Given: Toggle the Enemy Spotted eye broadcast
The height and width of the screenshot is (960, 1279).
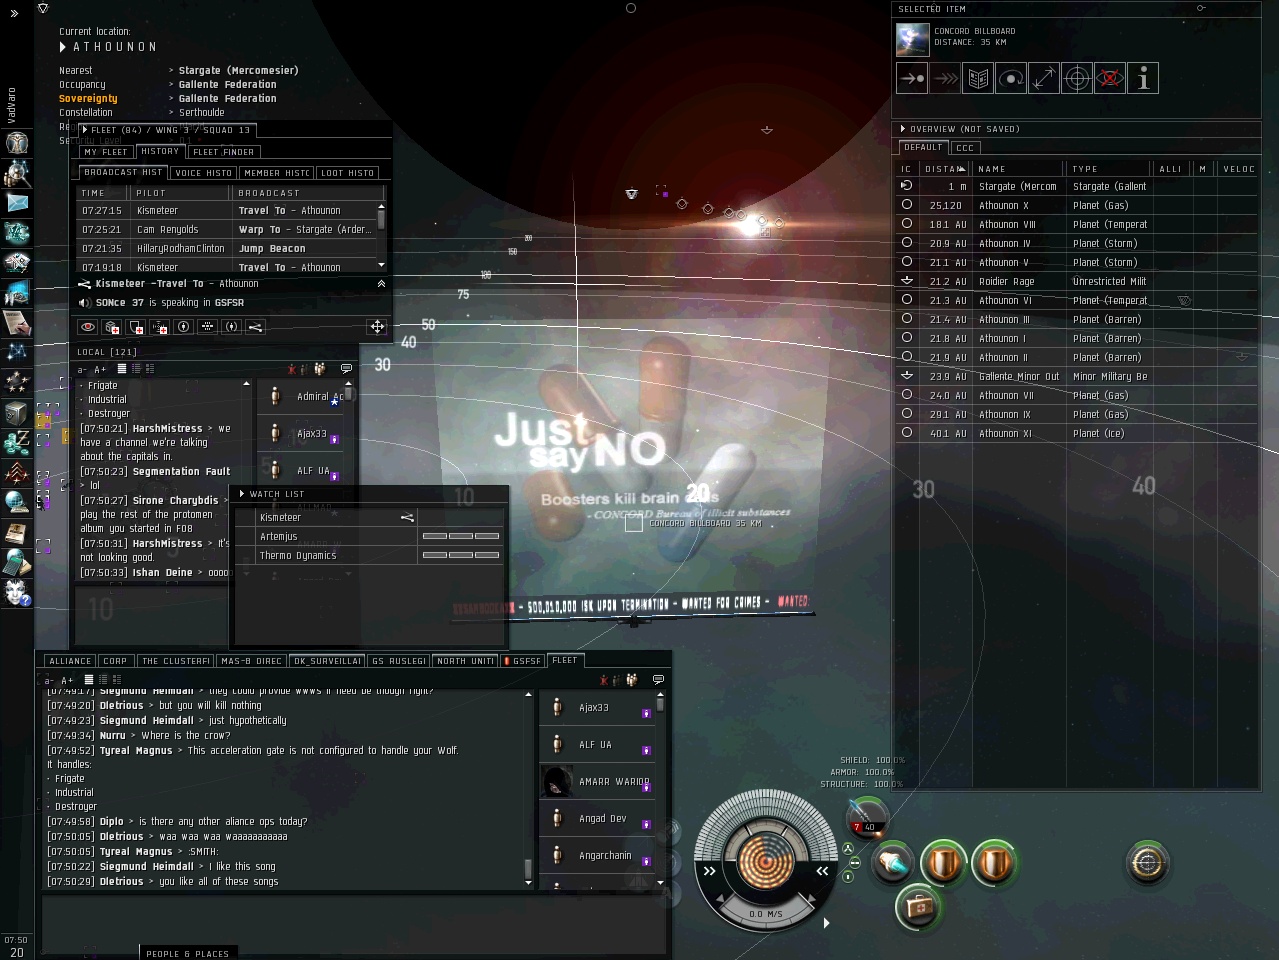Looking at the screenshot, I should [x=88, y=327].
